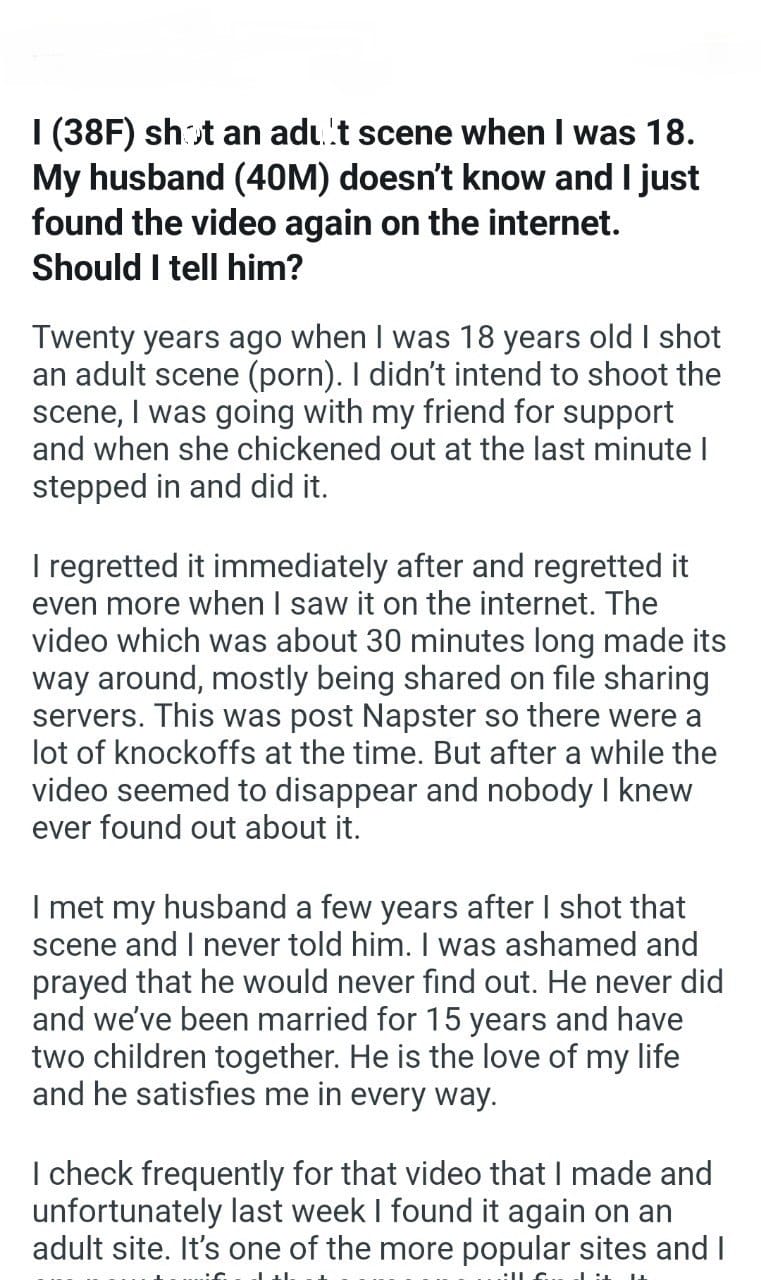
Task: Click the paragraph starting "I met my husband"
Action: [x=377, y=1000]
